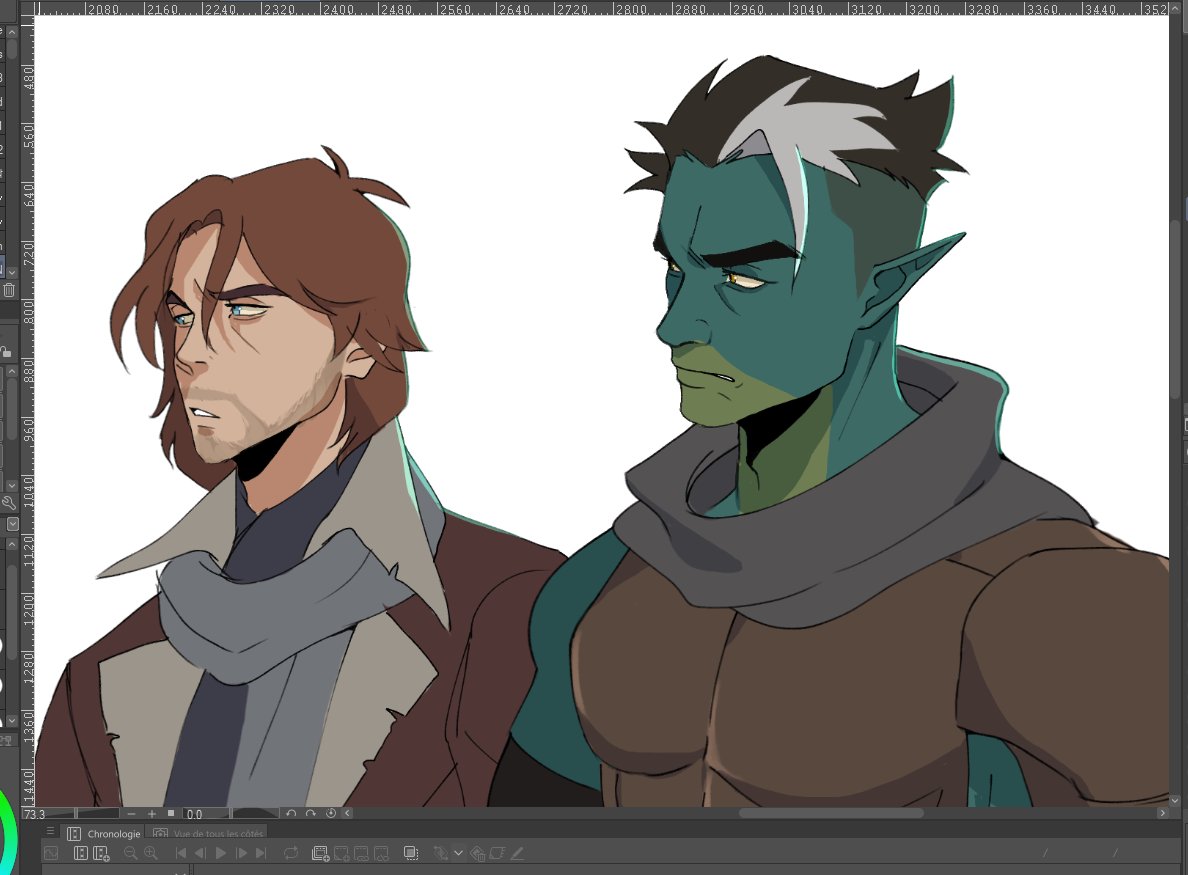Image resolution: width=1188 pixels, height=875 pixels.
Task: Open the keyframe interpolation dropdown arrow
Action: (458, 853)
